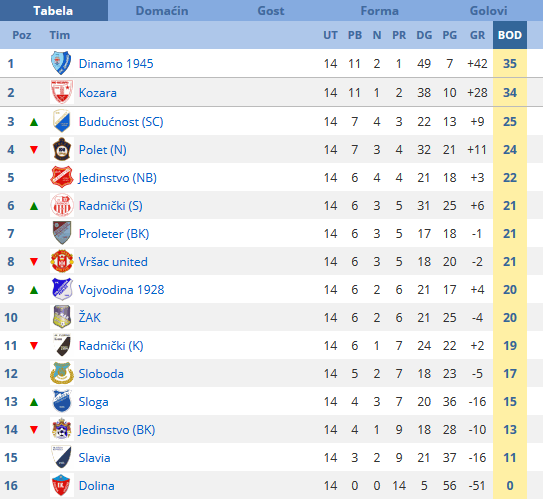Screen dimensions: 544x500
Task: Click the Polet (N) club badge
Action: pos(61,149)
